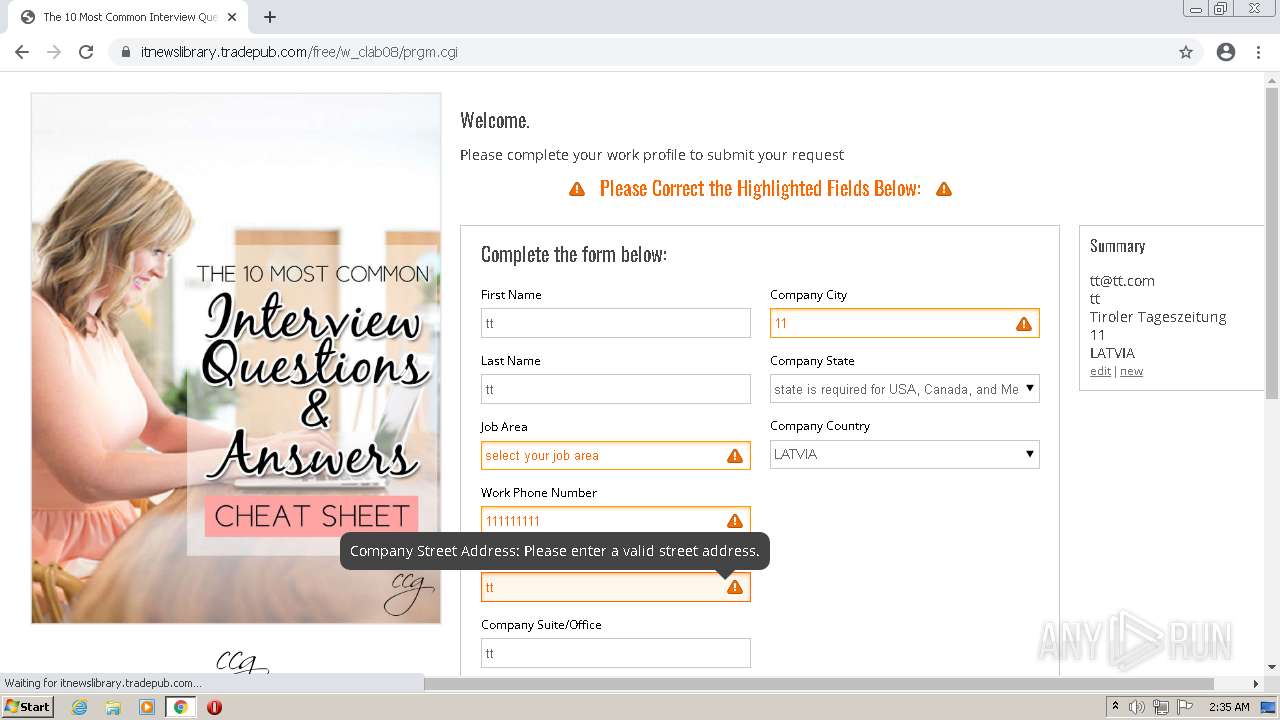1280x720 pixels.
Task: Click the Last Name input field
Action: click(x=615, y=389)
